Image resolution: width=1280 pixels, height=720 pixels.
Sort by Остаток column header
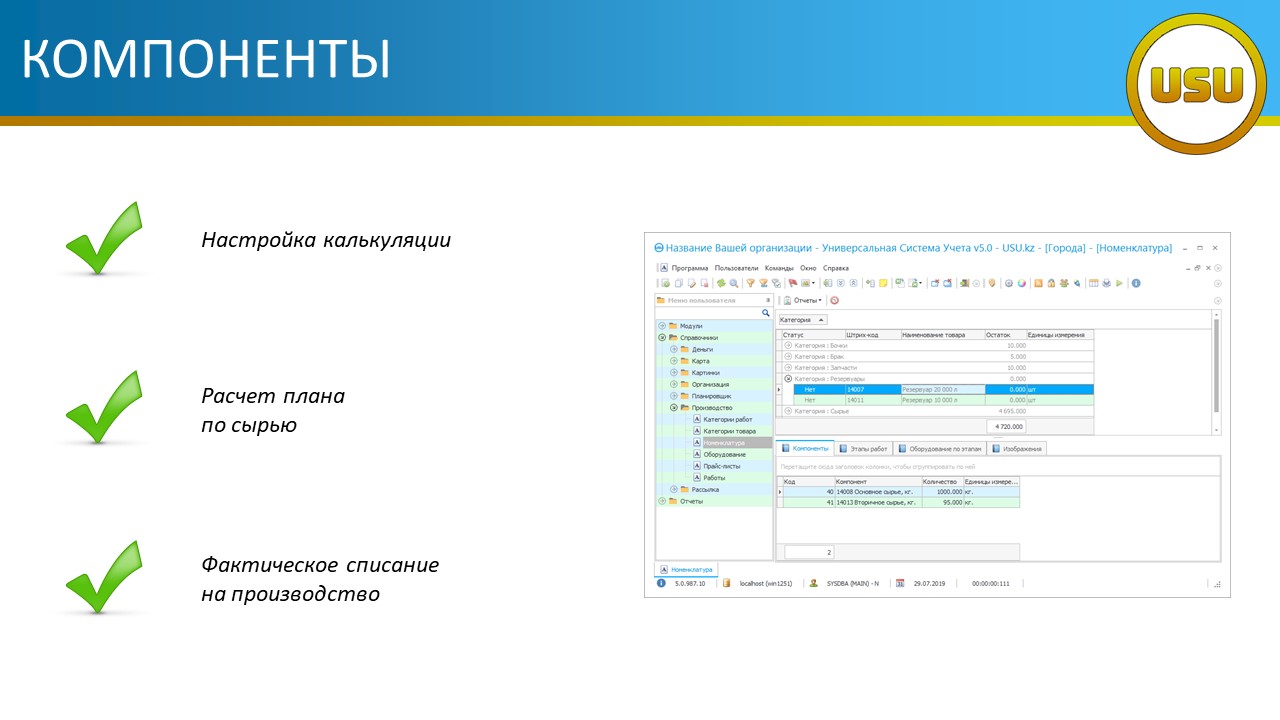point(1005,335)
